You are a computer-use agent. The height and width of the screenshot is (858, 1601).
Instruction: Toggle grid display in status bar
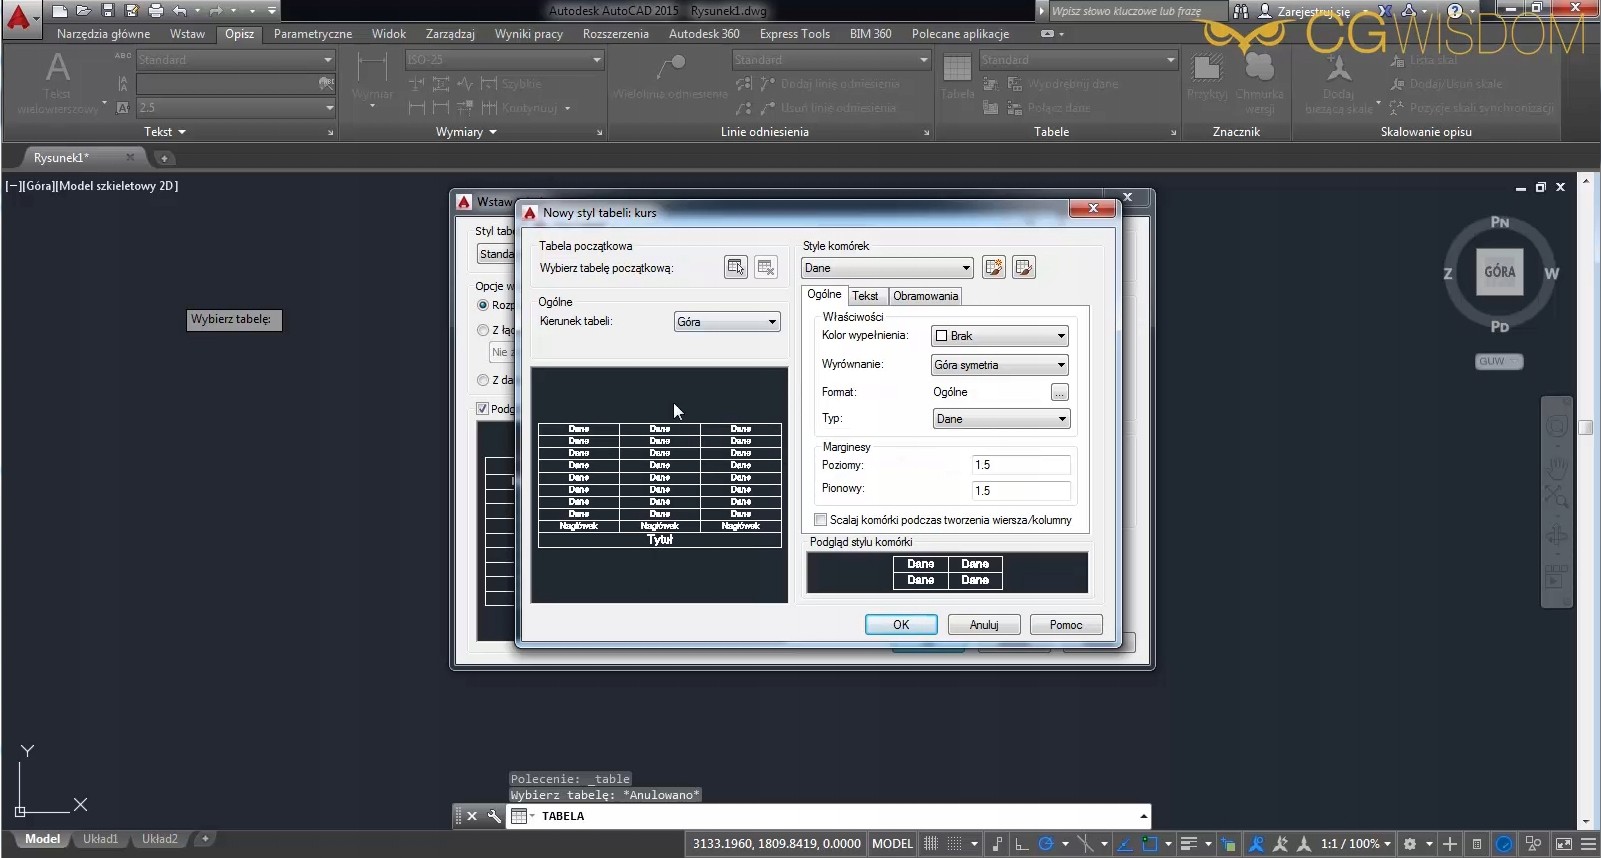click(930, 843)
